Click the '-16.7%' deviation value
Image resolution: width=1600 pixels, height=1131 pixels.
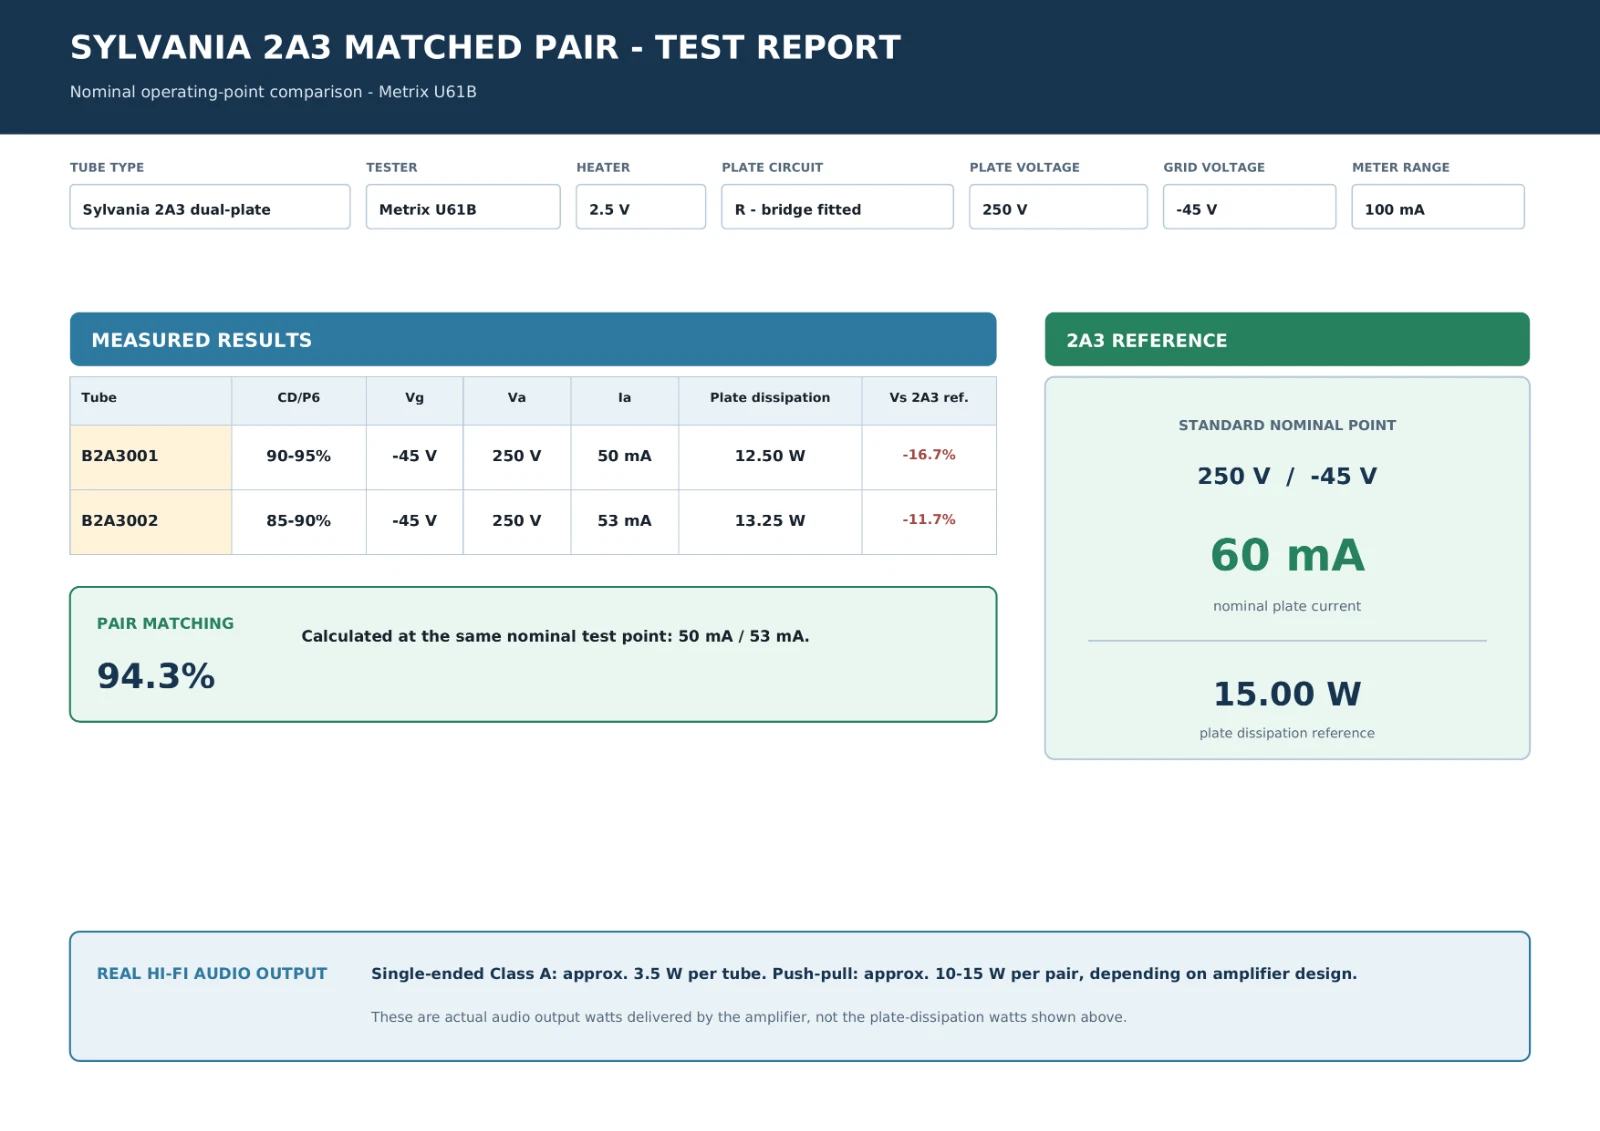point(929,455)
